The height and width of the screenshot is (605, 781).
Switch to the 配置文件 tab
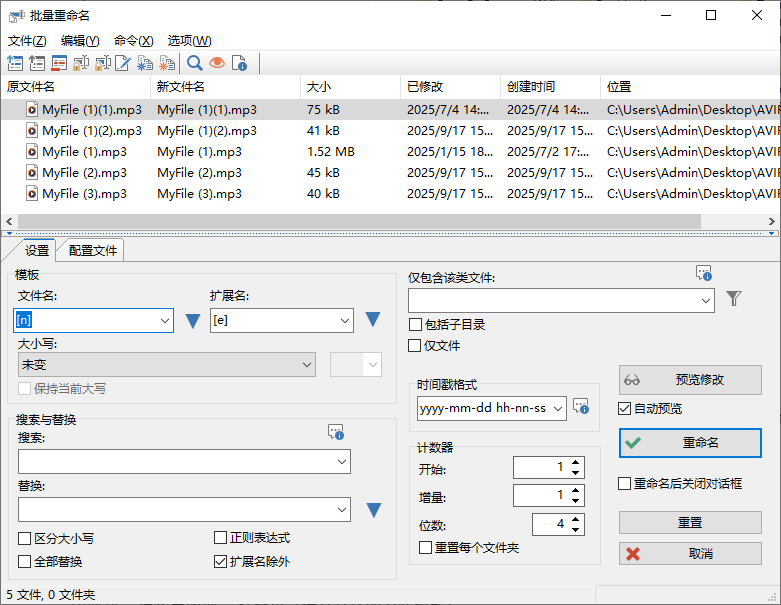93,250
